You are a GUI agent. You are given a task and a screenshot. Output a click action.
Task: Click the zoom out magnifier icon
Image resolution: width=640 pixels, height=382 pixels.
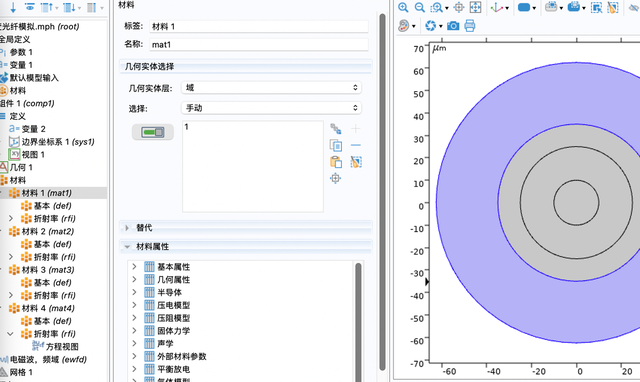[420, 7]
